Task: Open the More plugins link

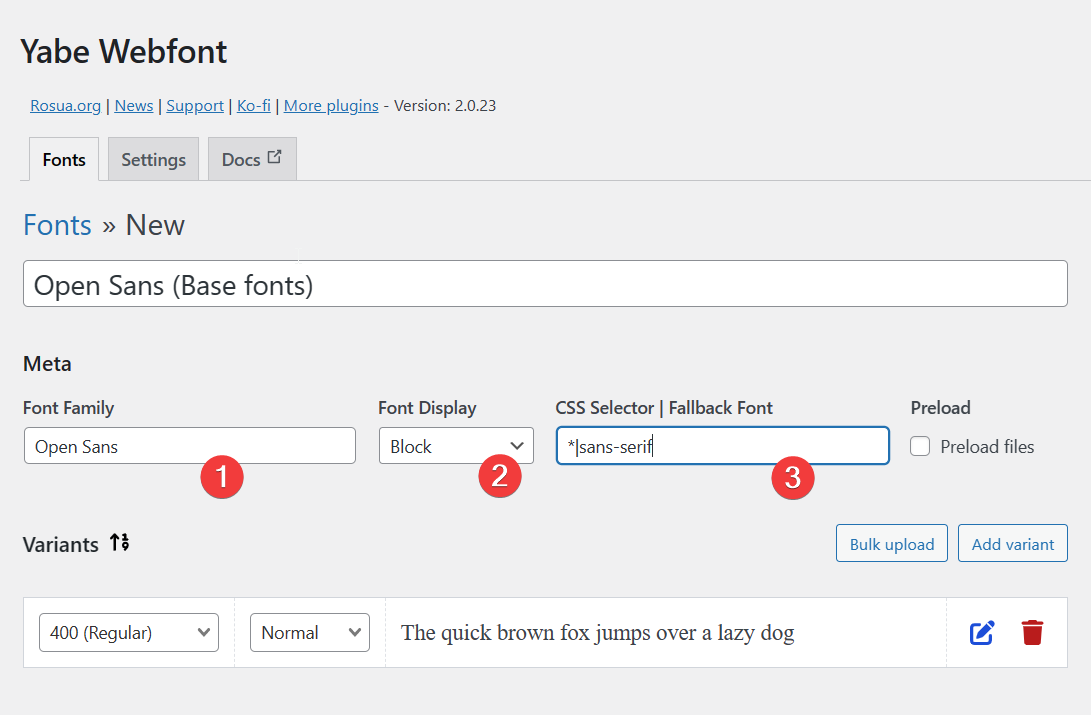Action: tap(331, 106)
